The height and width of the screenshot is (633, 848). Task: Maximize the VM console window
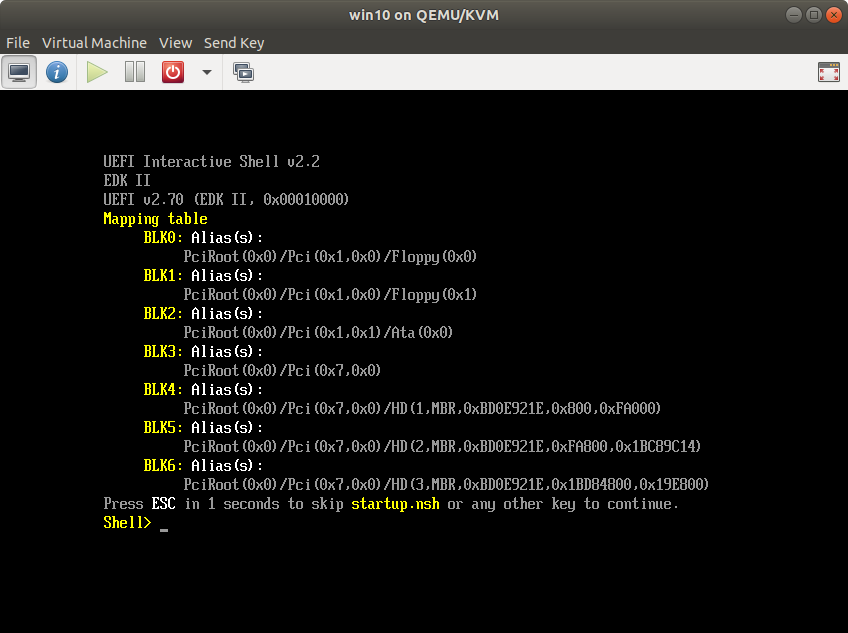pyautogui.click(x=810, y=15)
